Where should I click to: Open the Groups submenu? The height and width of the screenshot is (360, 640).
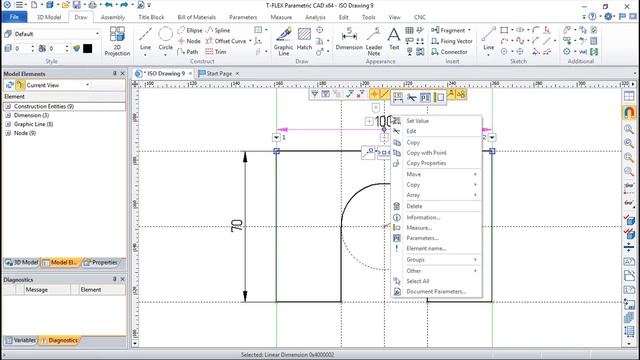click(436, 260)
